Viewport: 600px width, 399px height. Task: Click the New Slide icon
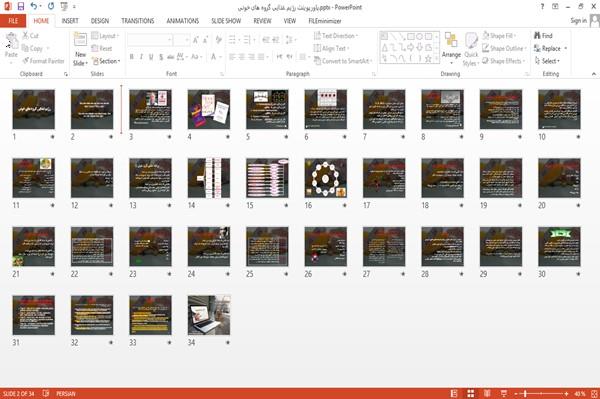[x=80, y=40]
